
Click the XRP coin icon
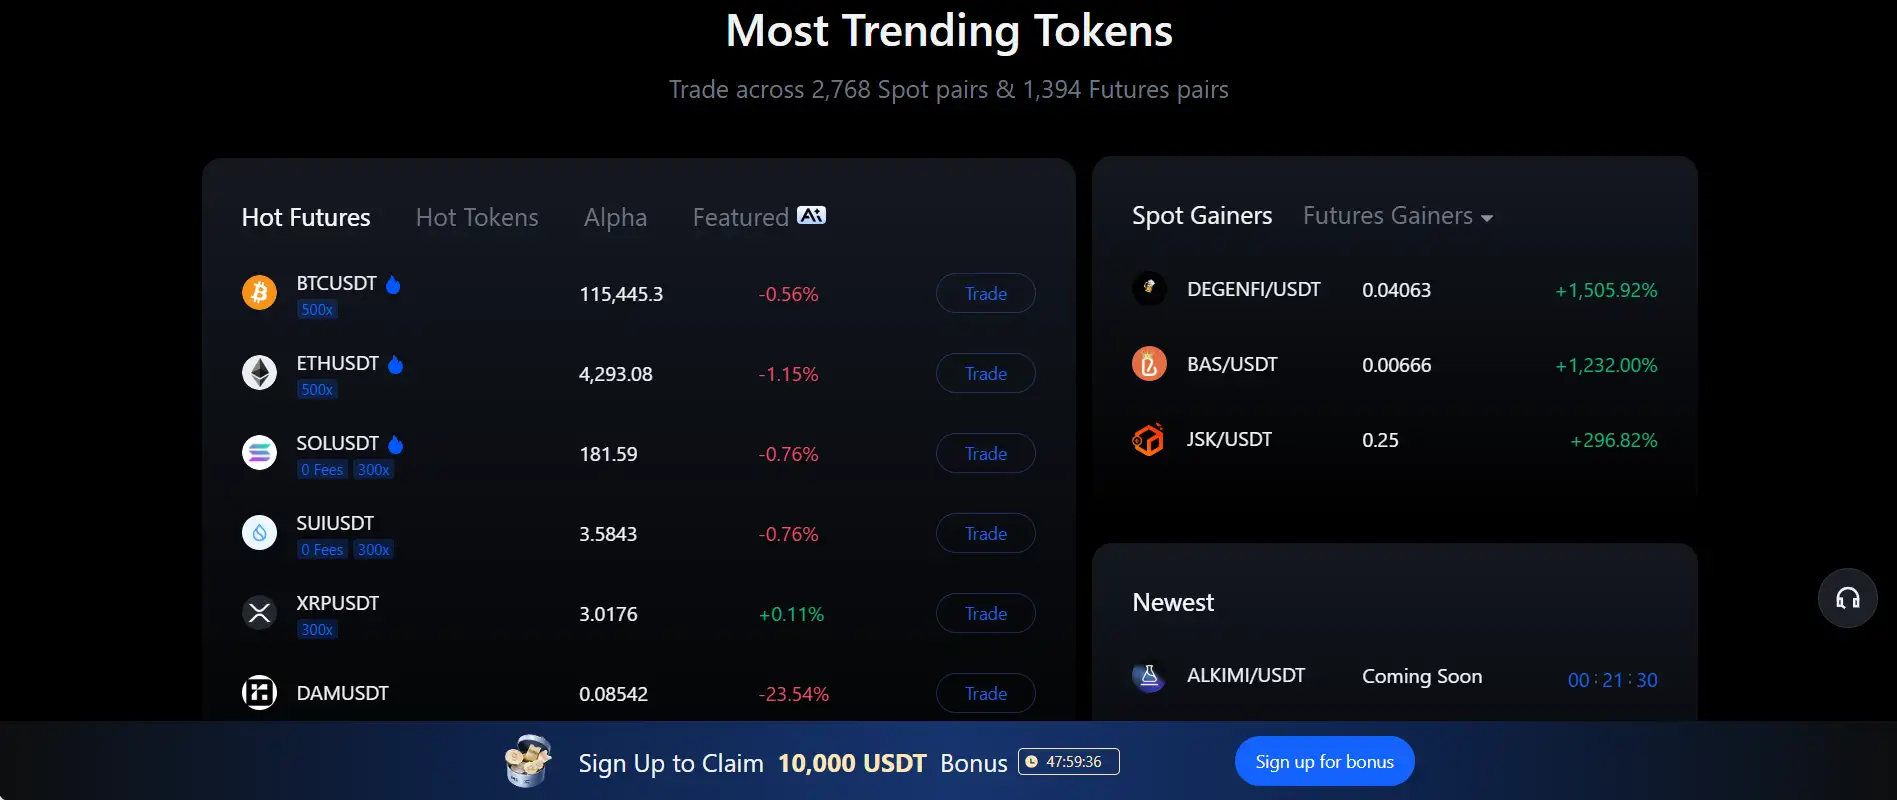pos(259,613)
